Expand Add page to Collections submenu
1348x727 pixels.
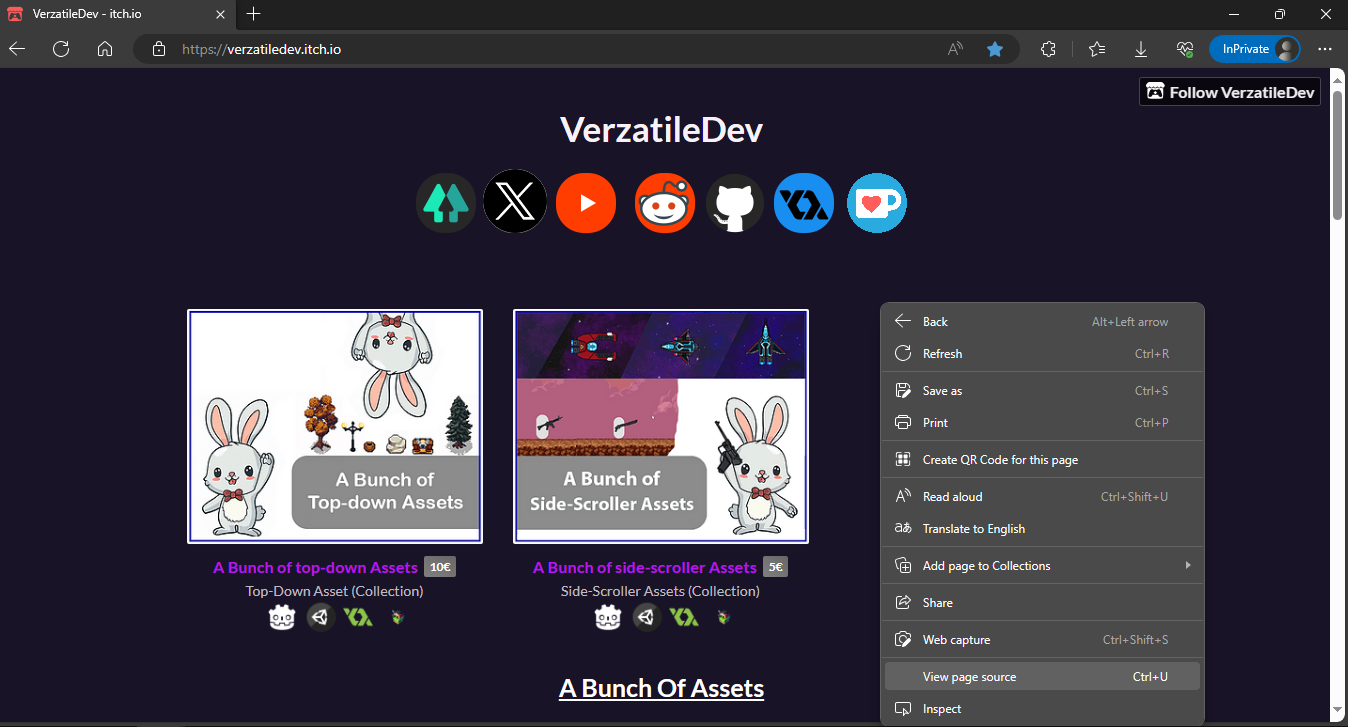coord(1042,566)
